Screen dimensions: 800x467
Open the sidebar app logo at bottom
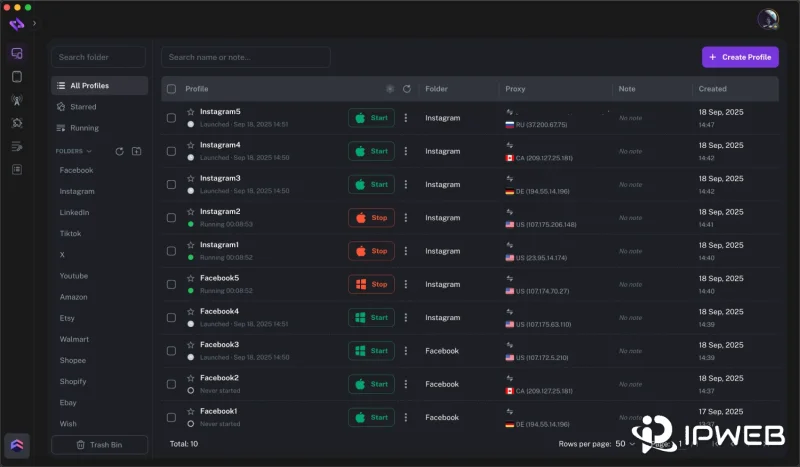pos(17,446)
